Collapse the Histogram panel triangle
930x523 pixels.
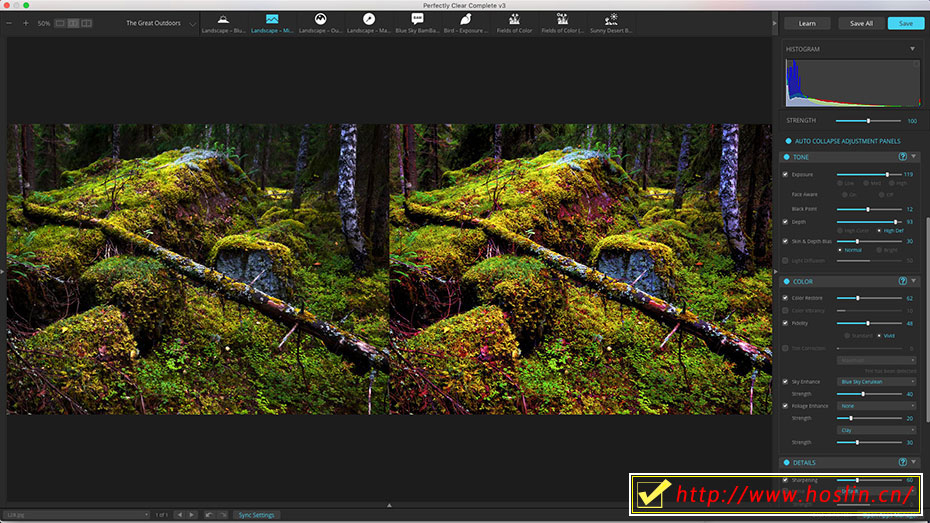click(912, 49)
